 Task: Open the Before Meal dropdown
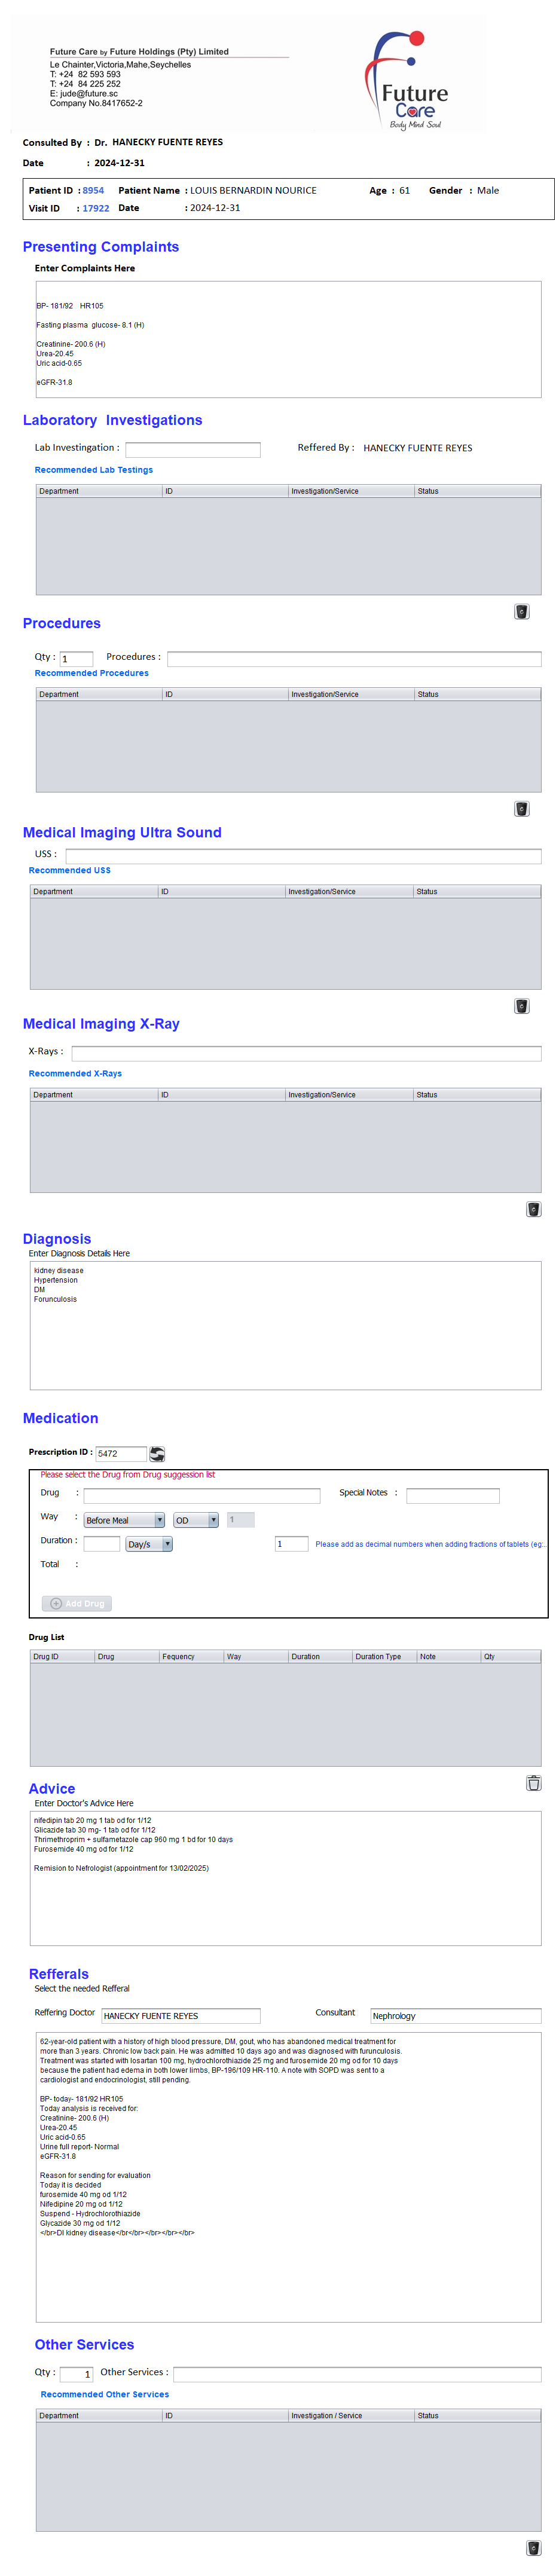(124, 1519)
